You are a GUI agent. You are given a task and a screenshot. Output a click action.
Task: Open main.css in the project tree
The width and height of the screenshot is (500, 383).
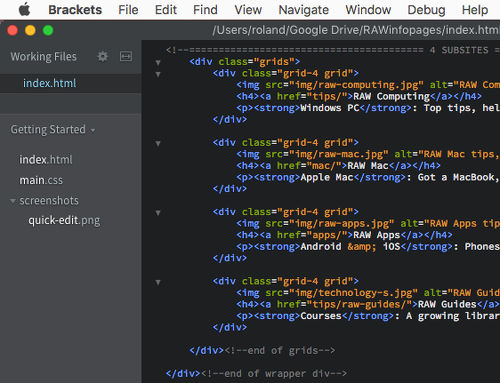point(41,180)
